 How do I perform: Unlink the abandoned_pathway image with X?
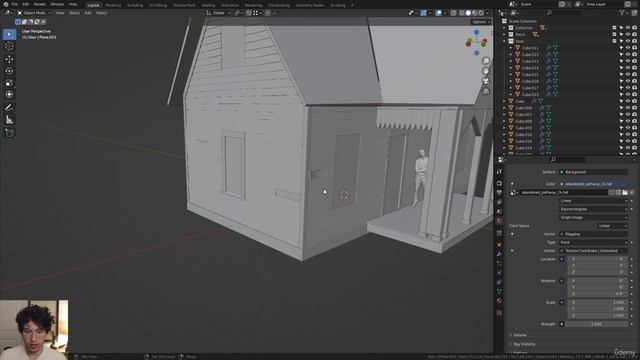(631, 192)
